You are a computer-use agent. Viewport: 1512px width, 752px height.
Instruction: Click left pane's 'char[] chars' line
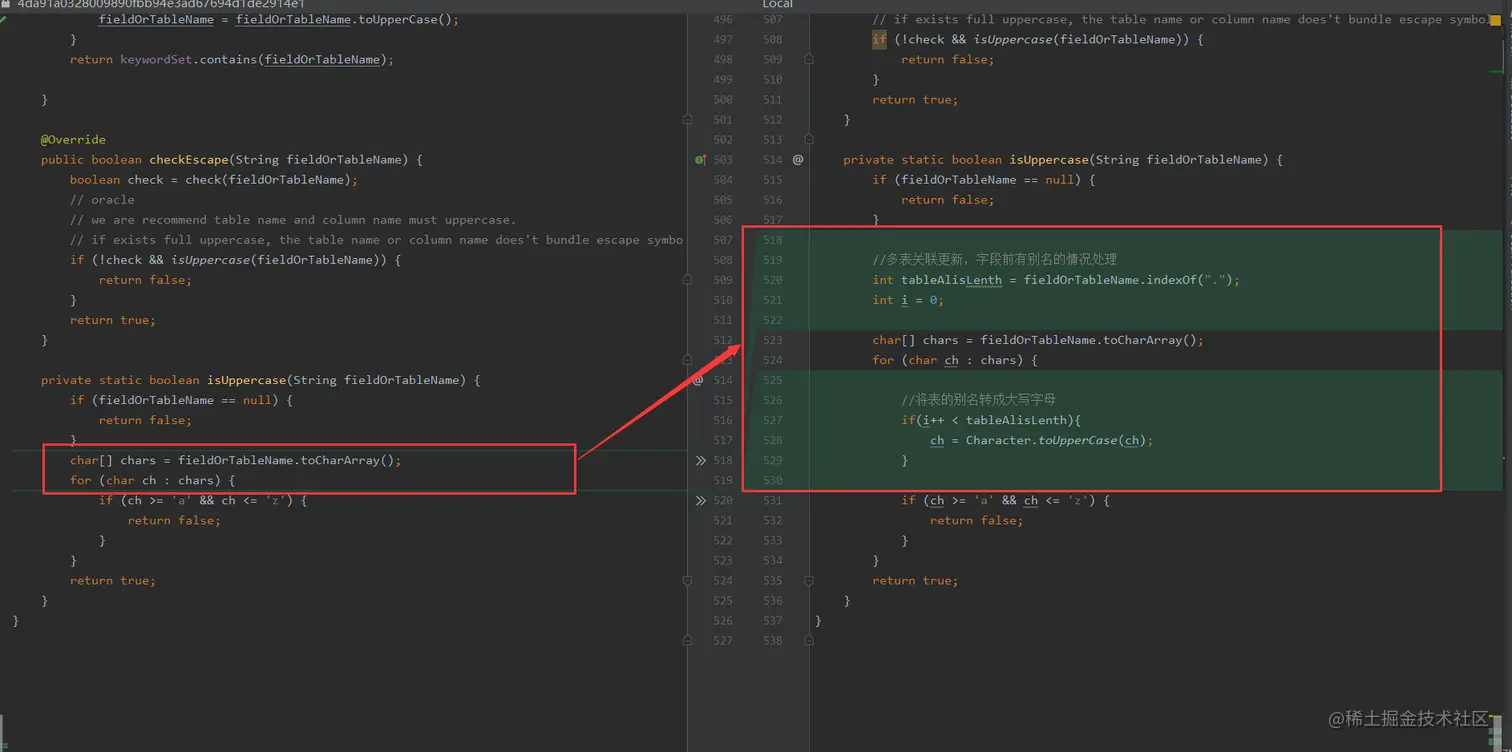point(235,460)
